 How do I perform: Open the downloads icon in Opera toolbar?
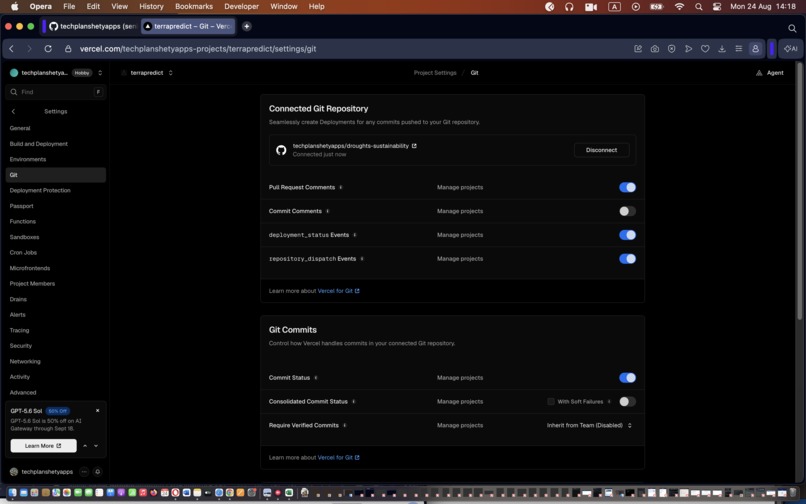(x=722, y=49)
